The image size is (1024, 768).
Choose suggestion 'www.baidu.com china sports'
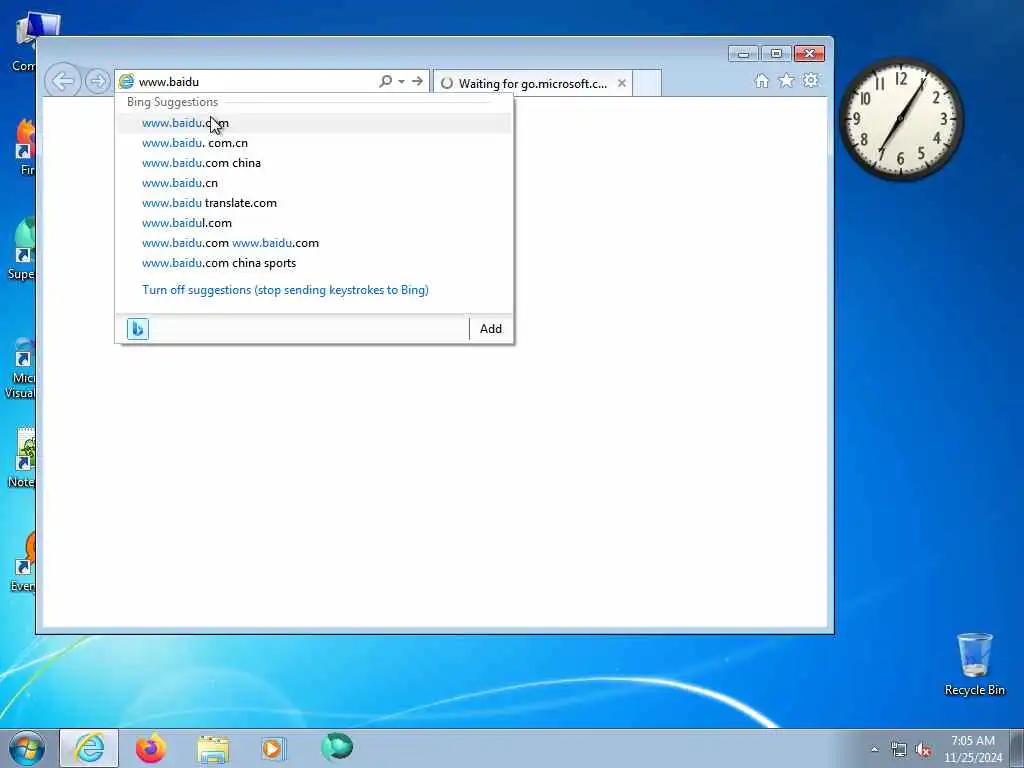(x=314, y=263)
